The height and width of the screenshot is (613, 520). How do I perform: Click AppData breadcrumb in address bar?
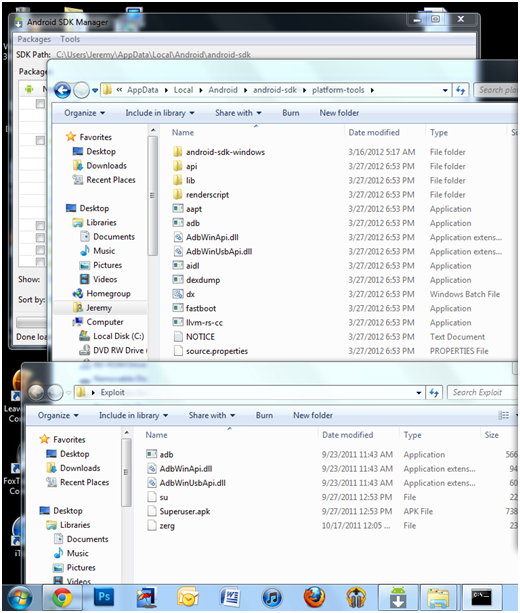(142, 90)
